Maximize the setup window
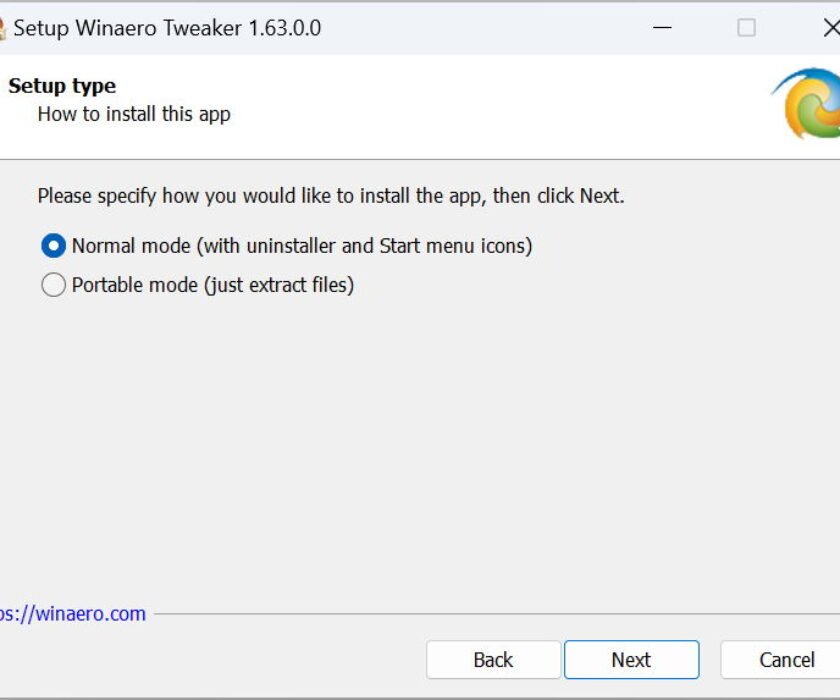This screenshot has width=840, height=700. (743, 28)
